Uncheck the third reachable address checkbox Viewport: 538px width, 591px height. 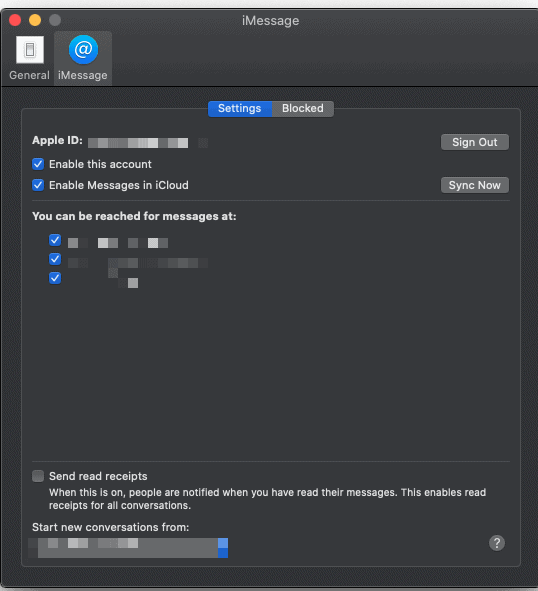55,278
